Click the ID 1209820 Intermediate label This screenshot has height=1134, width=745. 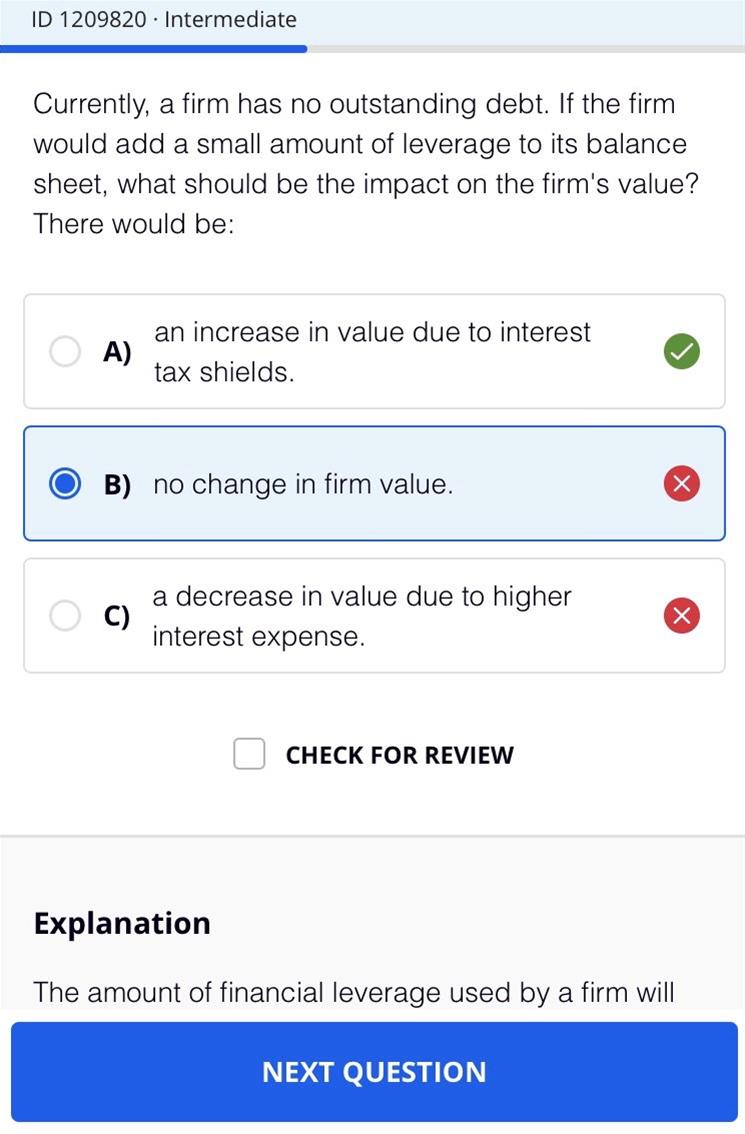163,20
